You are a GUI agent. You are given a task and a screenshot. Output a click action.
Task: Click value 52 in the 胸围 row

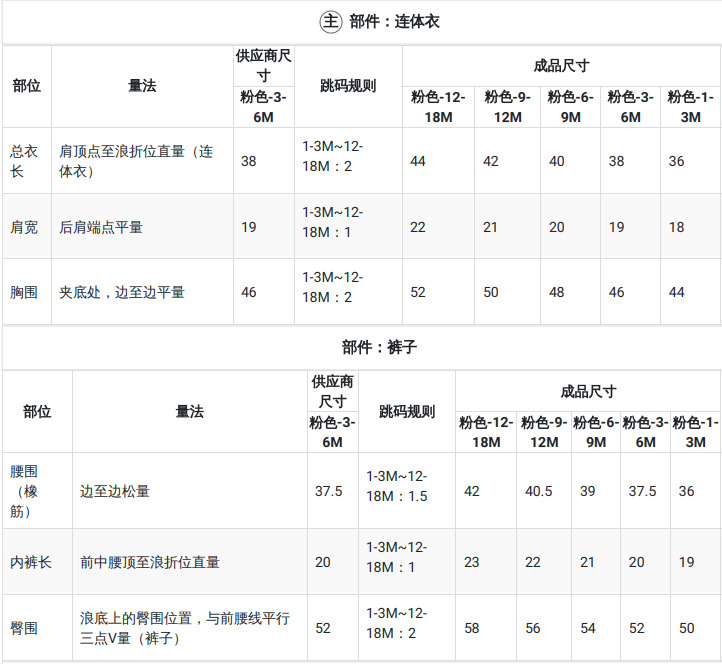(418, 292)
